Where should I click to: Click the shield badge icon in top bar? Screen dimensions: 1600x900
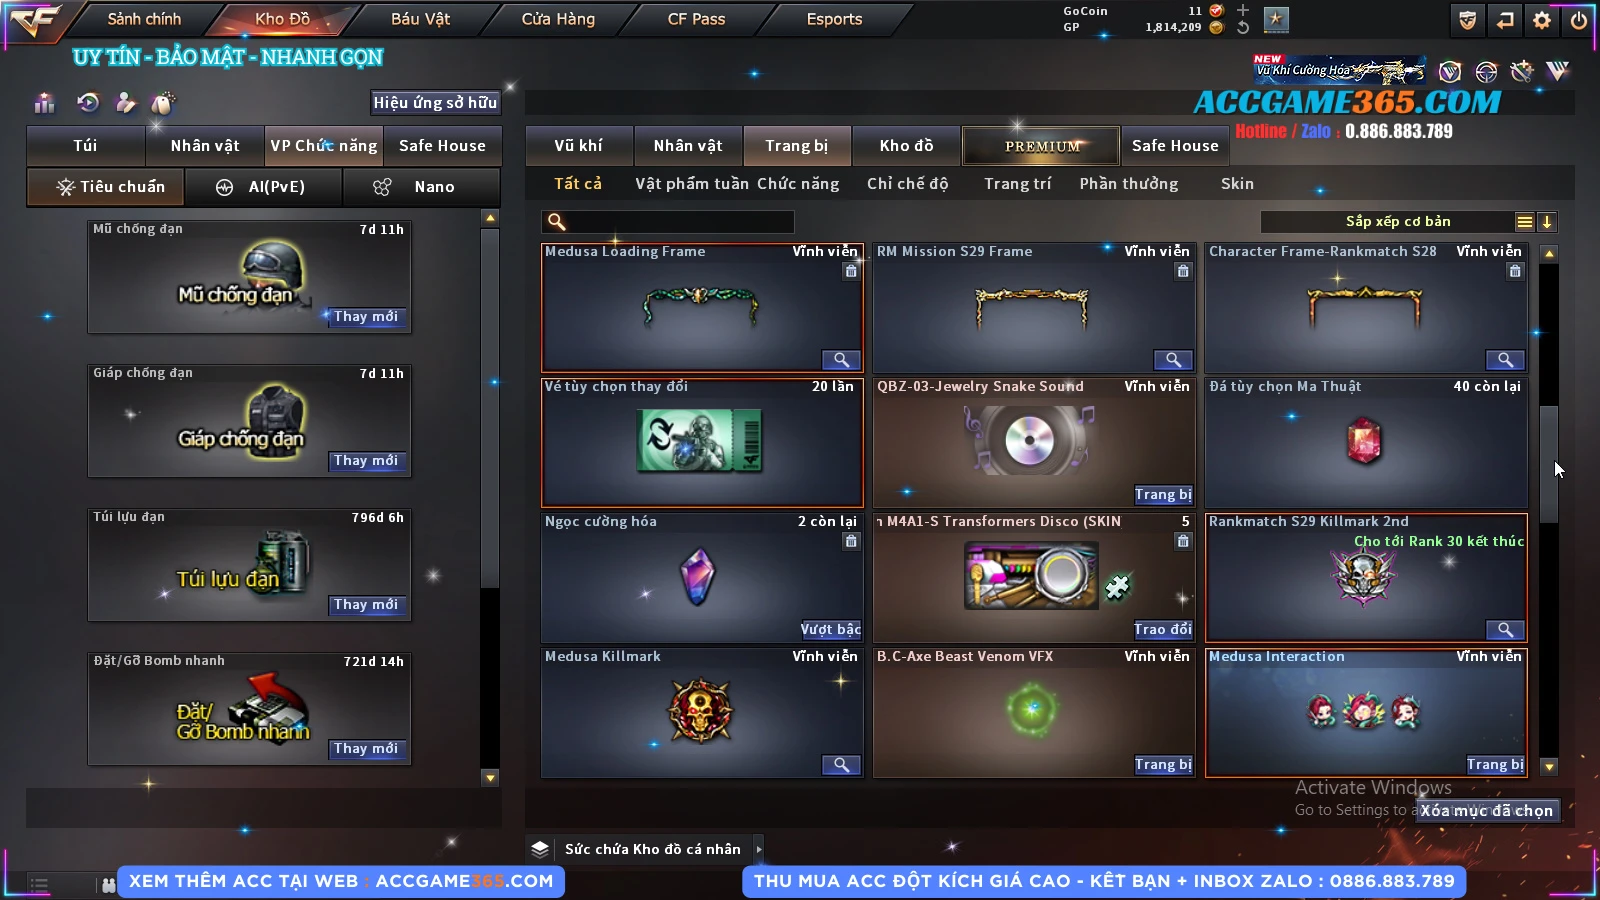point(1467,19)
